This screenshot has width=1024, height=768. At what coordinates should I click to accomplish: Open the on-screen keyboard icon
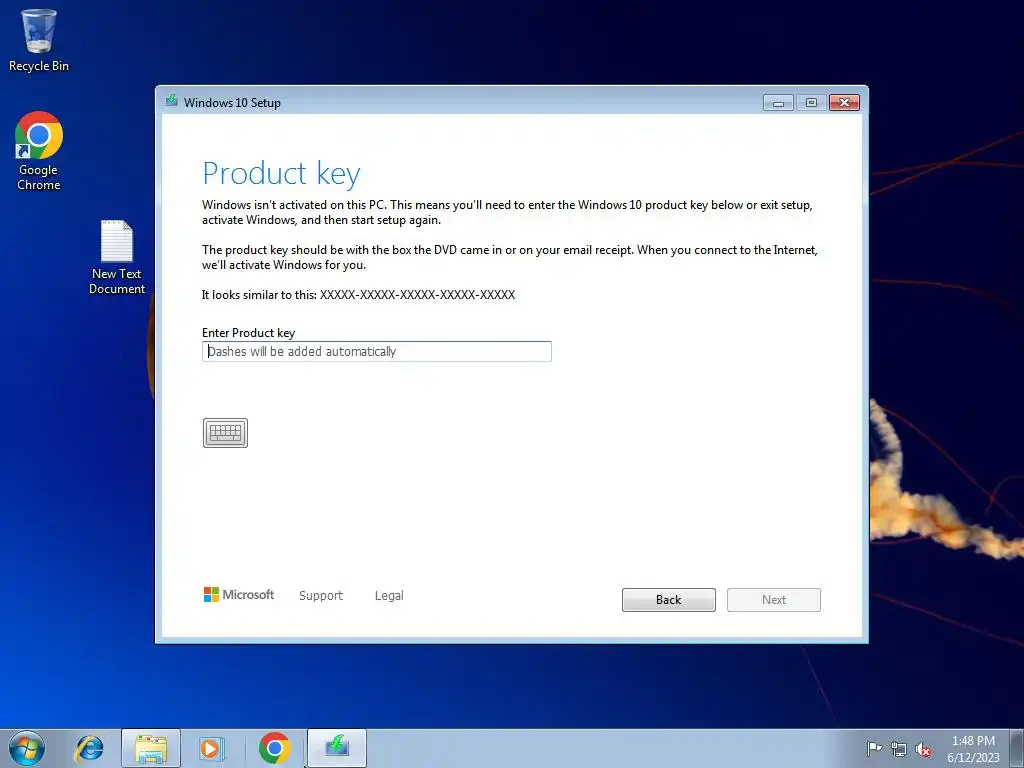click(x=225, y=433)
